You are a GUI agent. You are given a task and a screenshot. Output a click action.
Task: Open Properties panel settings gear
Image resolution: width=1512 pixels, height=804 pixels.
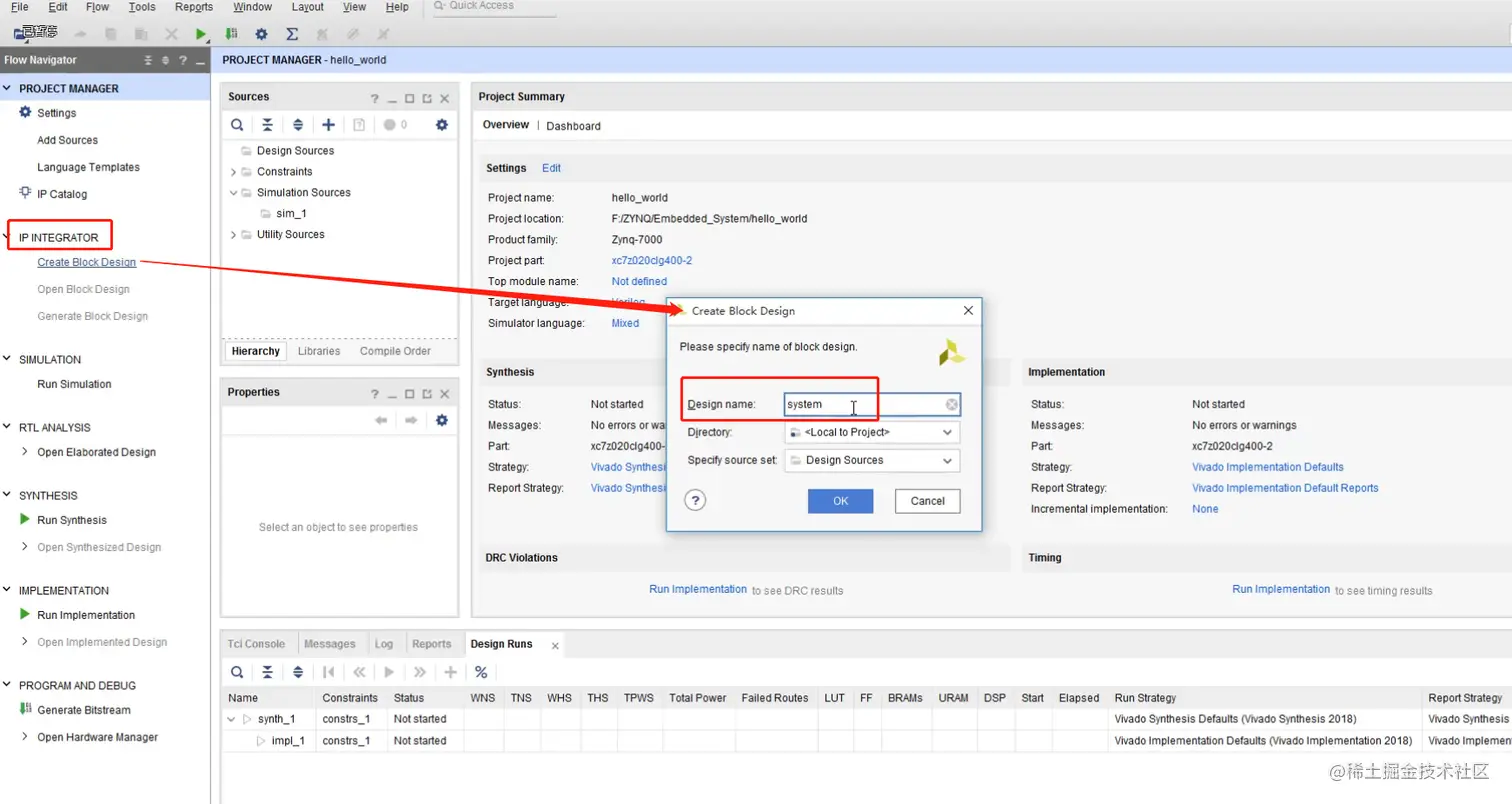click(x=441, y=420)
